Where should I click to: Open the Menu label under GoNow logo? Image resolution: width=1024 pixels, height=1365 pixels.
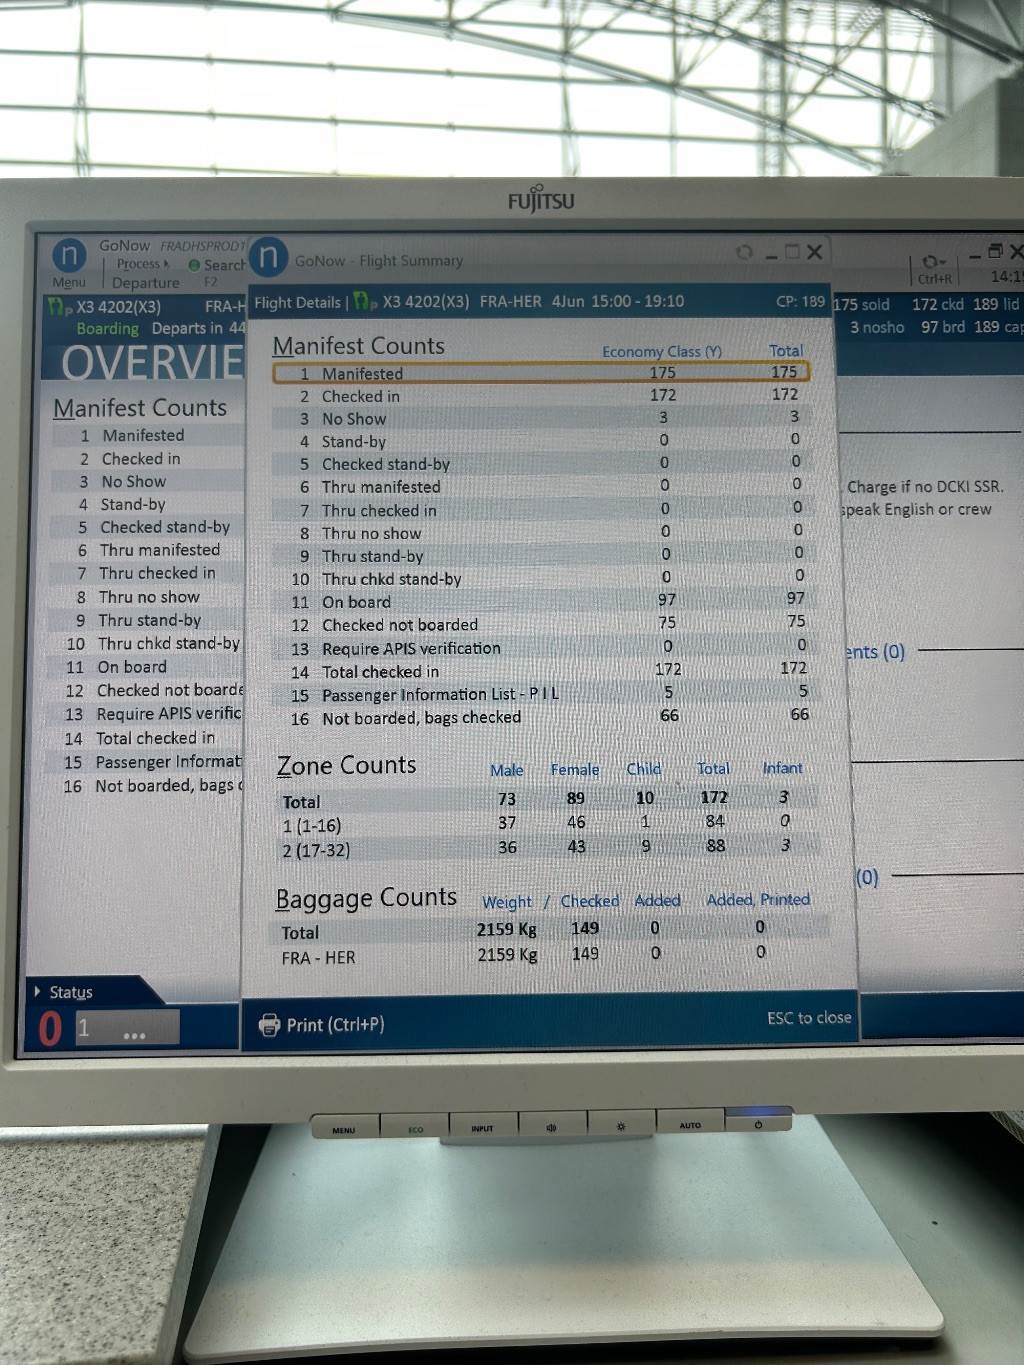(x=69, y=283)
